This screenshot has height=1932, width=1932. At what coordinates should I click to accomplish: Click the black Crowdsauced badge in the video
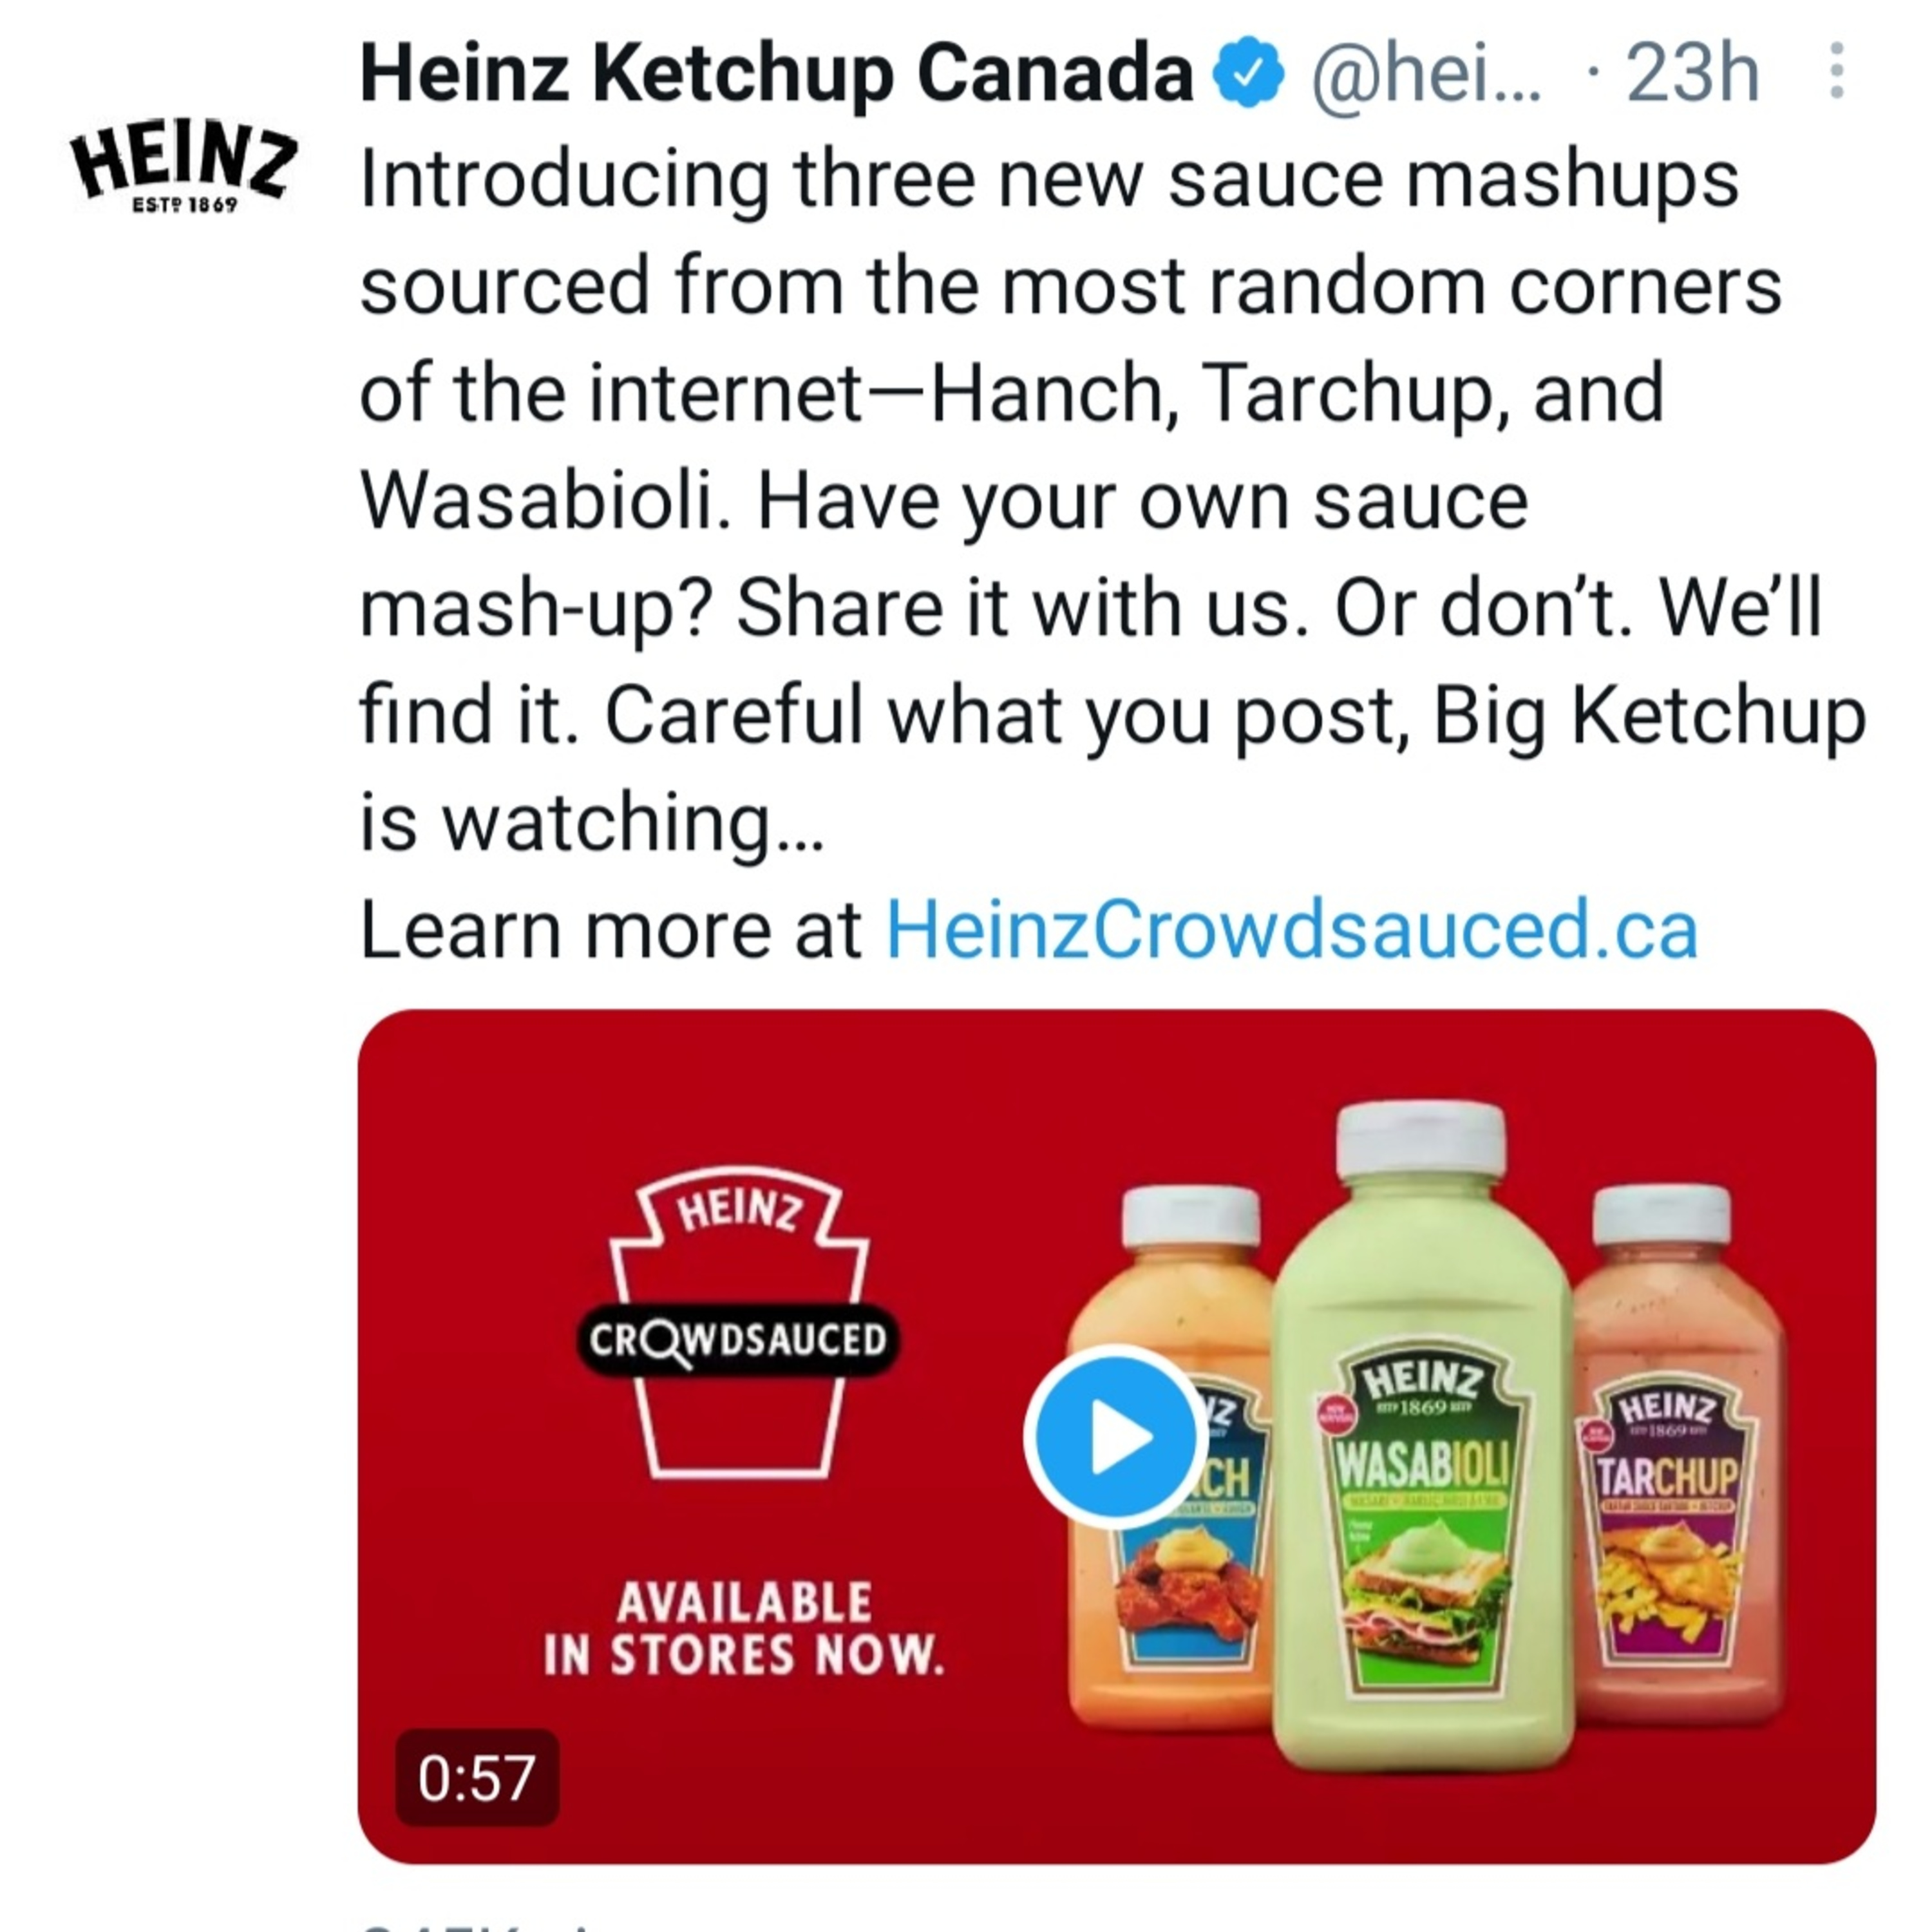click(738, 1339)
